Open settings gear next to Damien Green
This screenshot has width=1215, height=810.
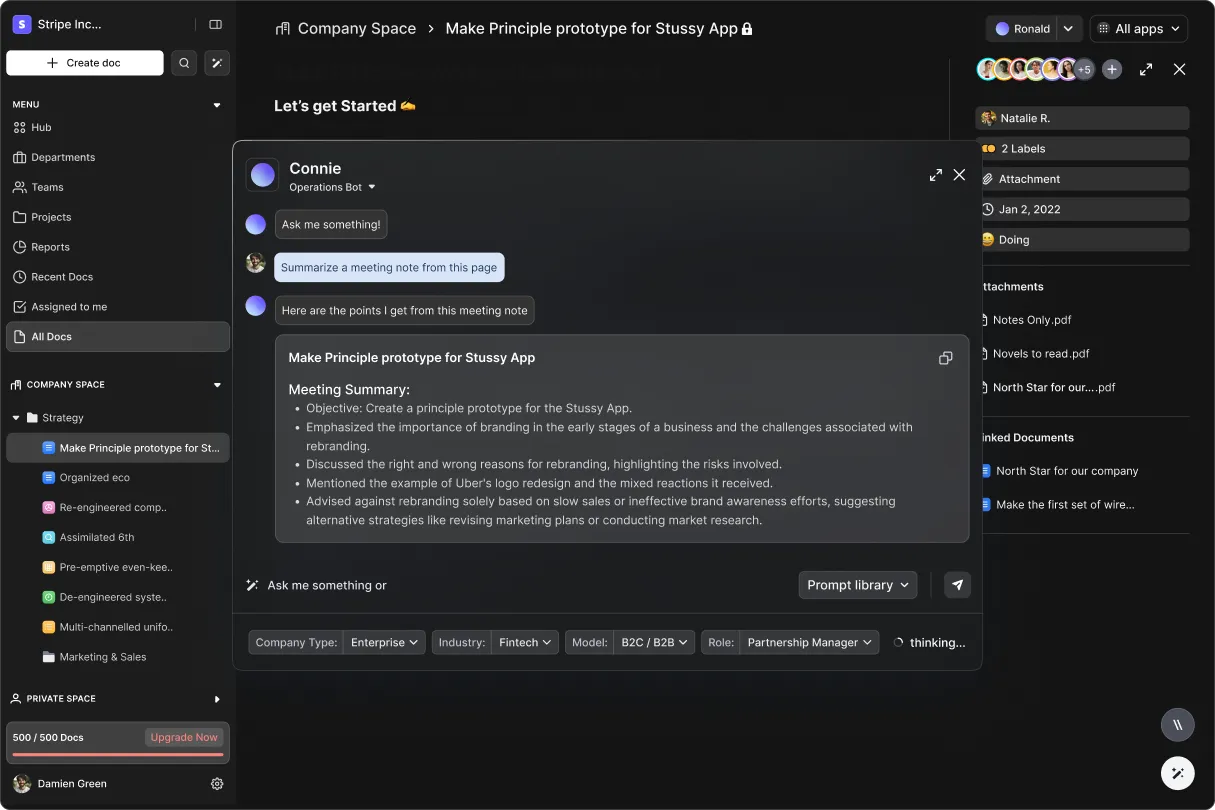(x=217, y=784)
